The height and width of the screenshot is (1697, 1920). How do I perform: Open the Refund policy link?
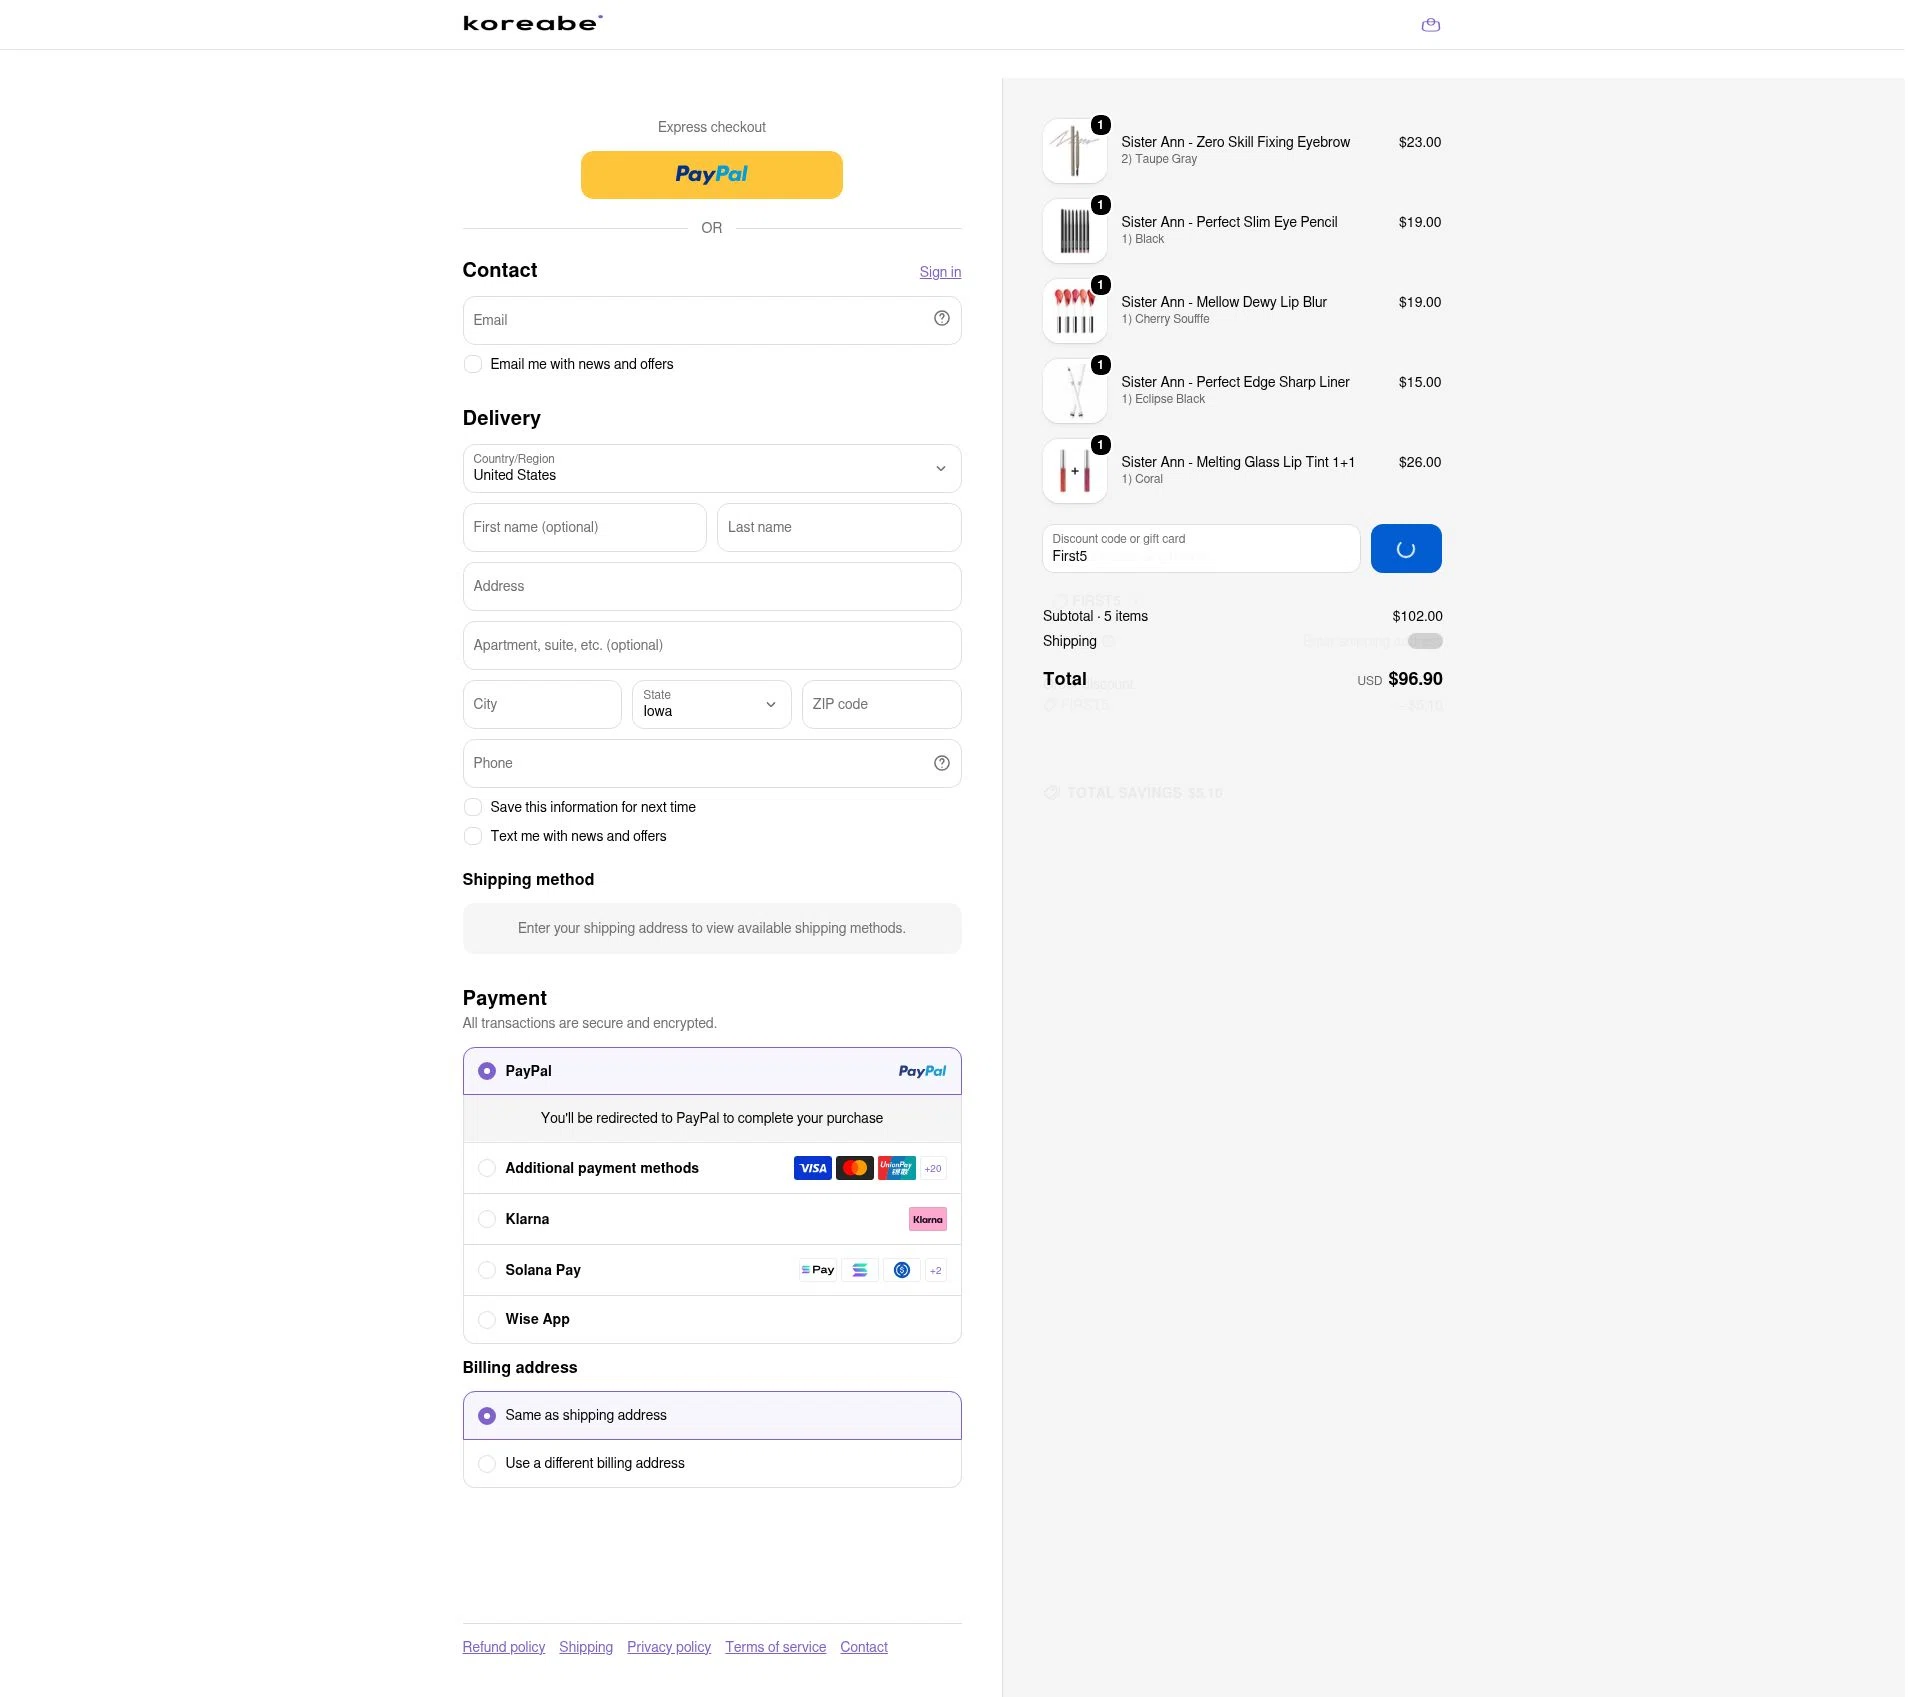coord(504,1647)
